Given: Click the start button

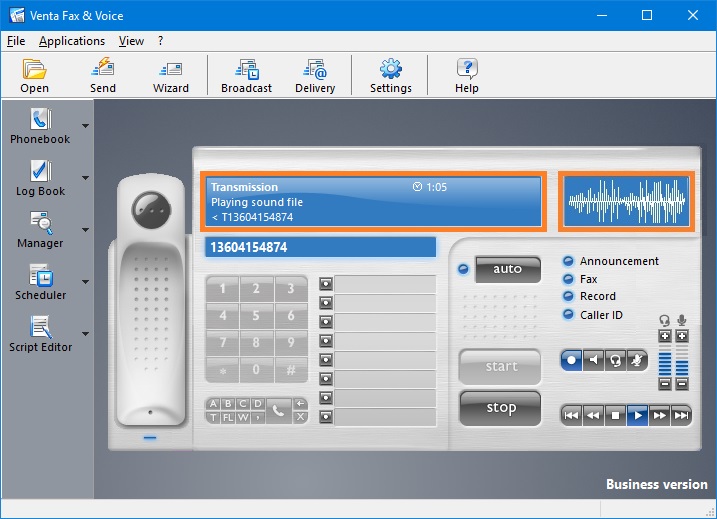Looking at the screenshot, I should pyautogui.click(x=500, y=366).
